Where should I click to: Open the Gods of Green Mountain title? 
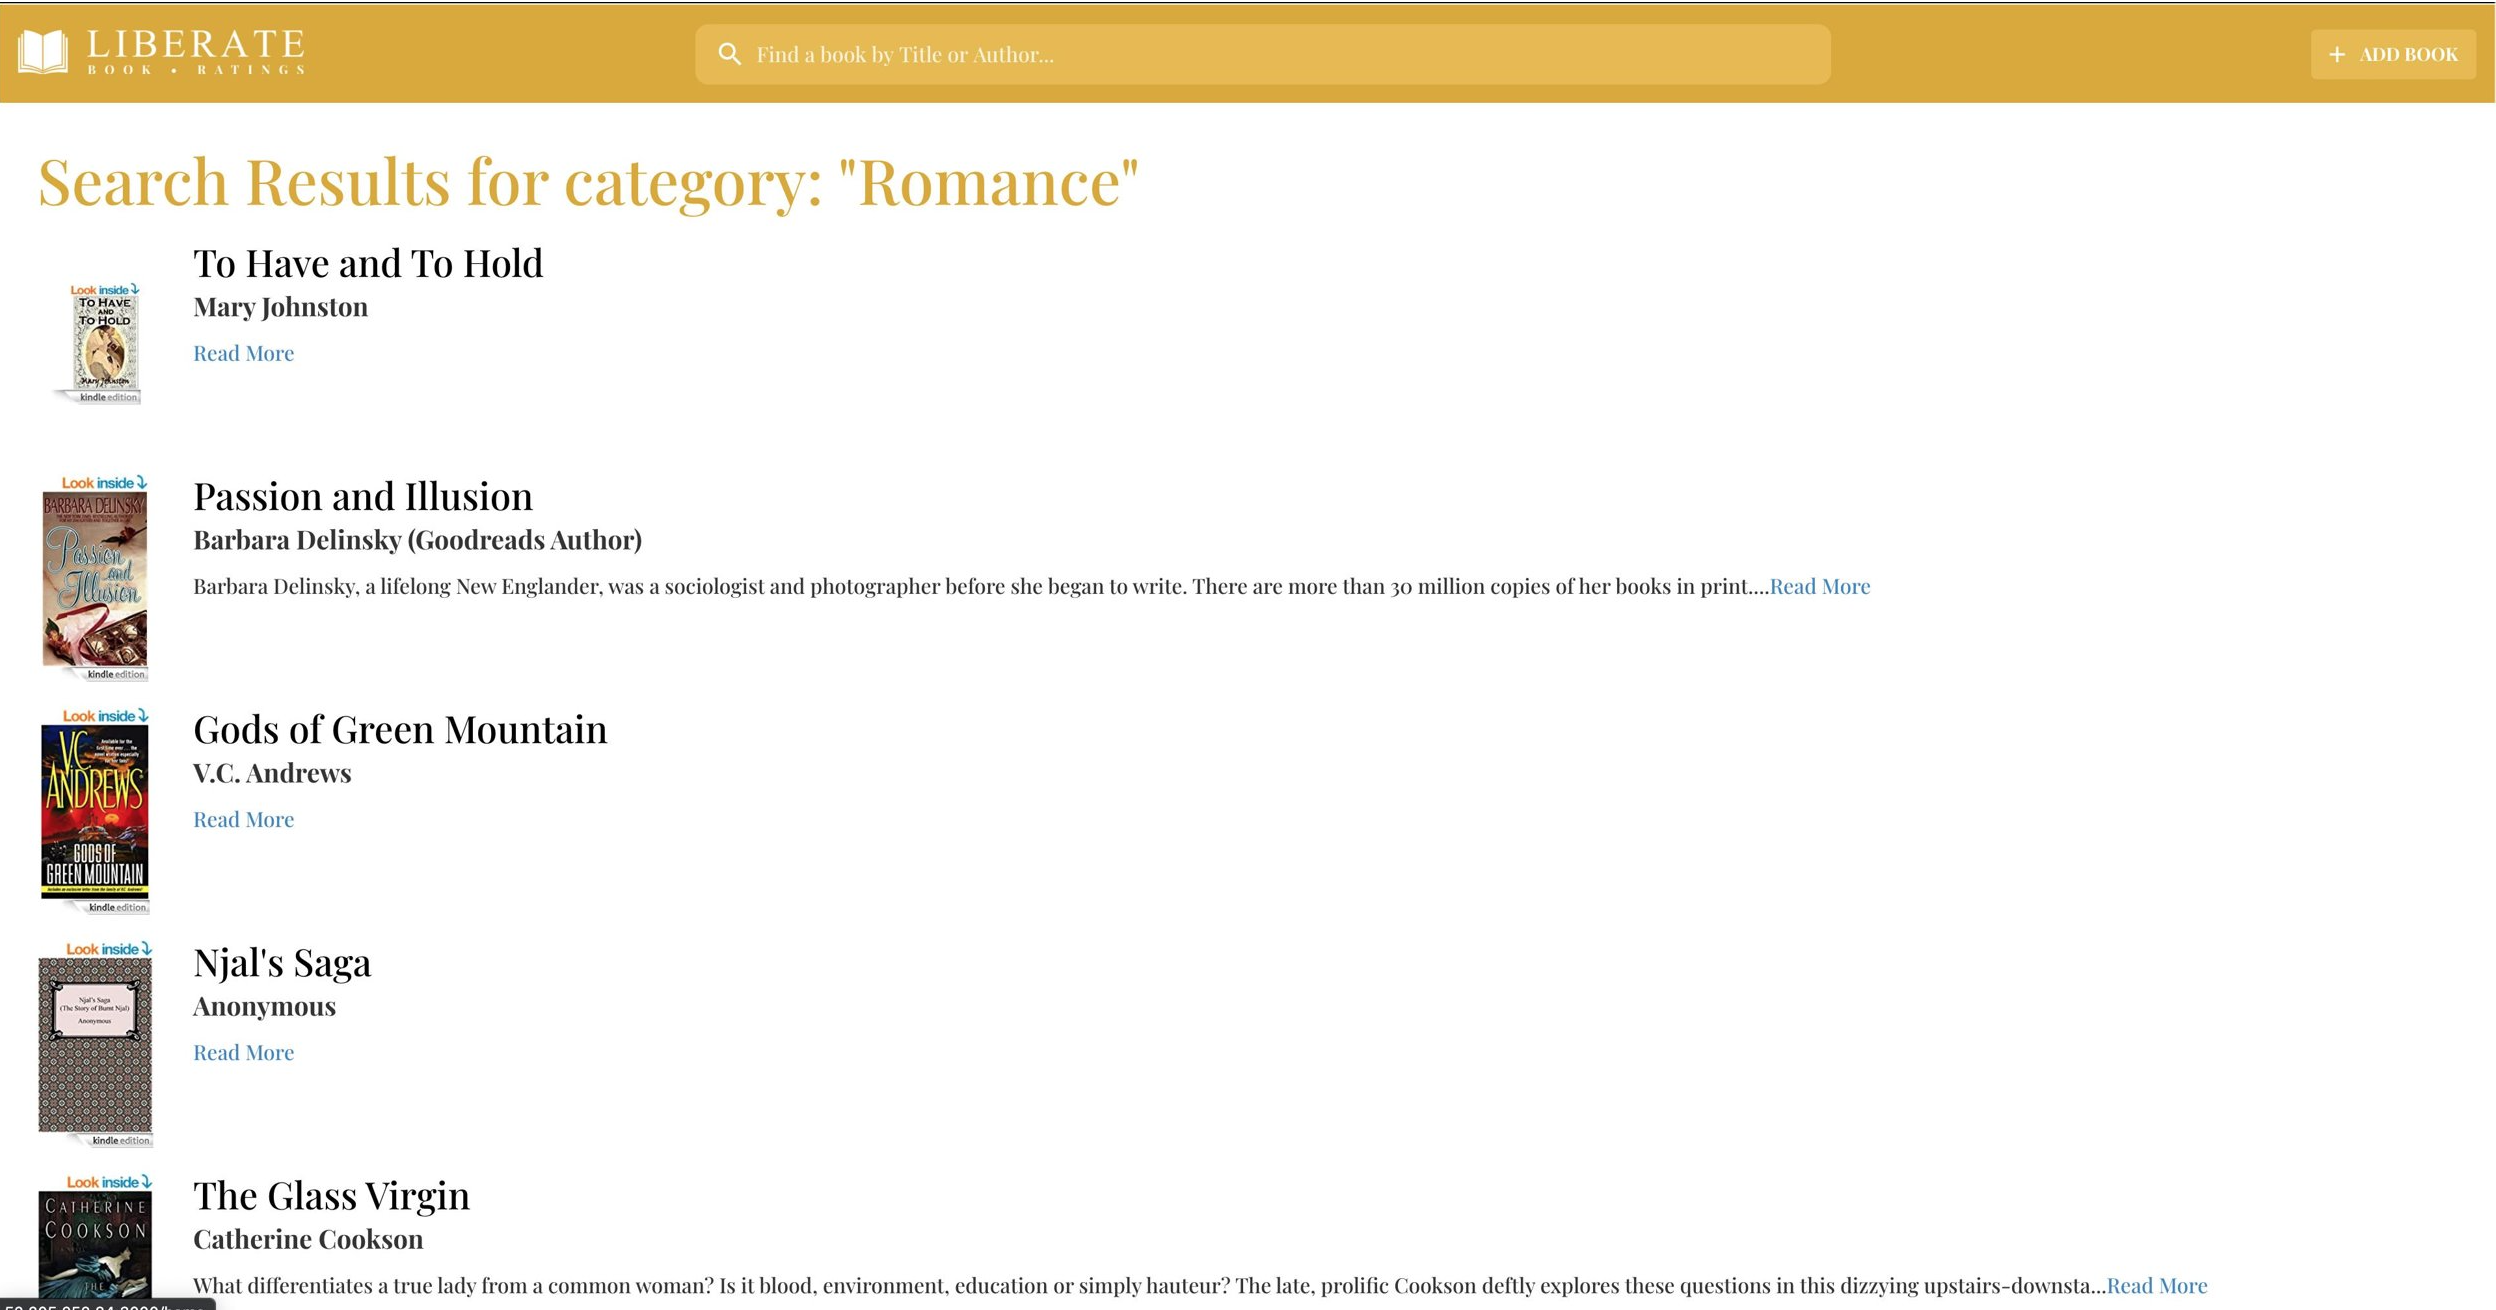click(400, 730)
